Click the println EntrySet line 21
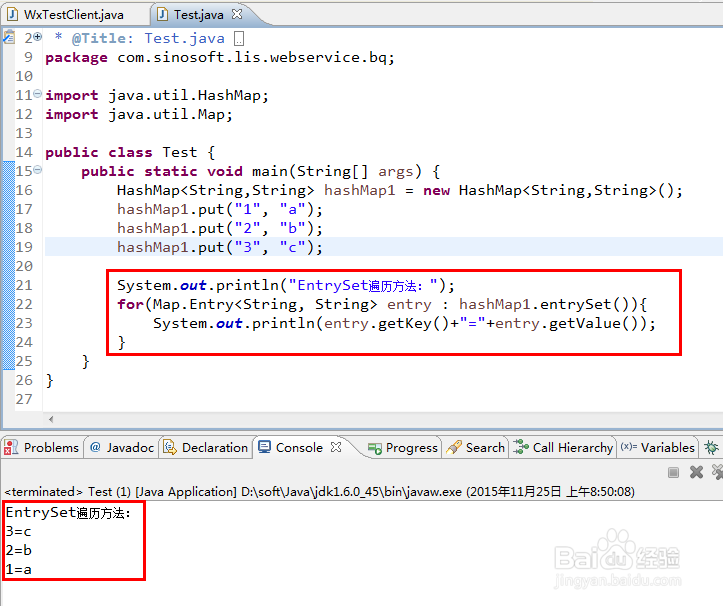The image size is (723, 606). 286,285
